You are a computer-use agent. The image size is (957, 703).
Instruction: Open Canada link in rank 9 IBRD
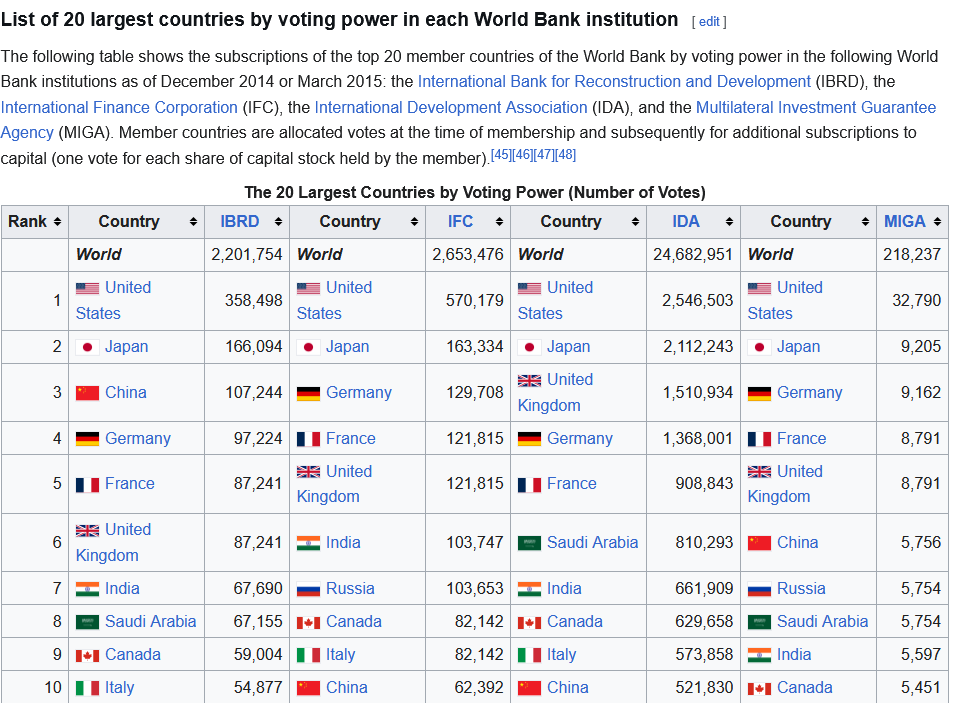click(x=133, y=655)
